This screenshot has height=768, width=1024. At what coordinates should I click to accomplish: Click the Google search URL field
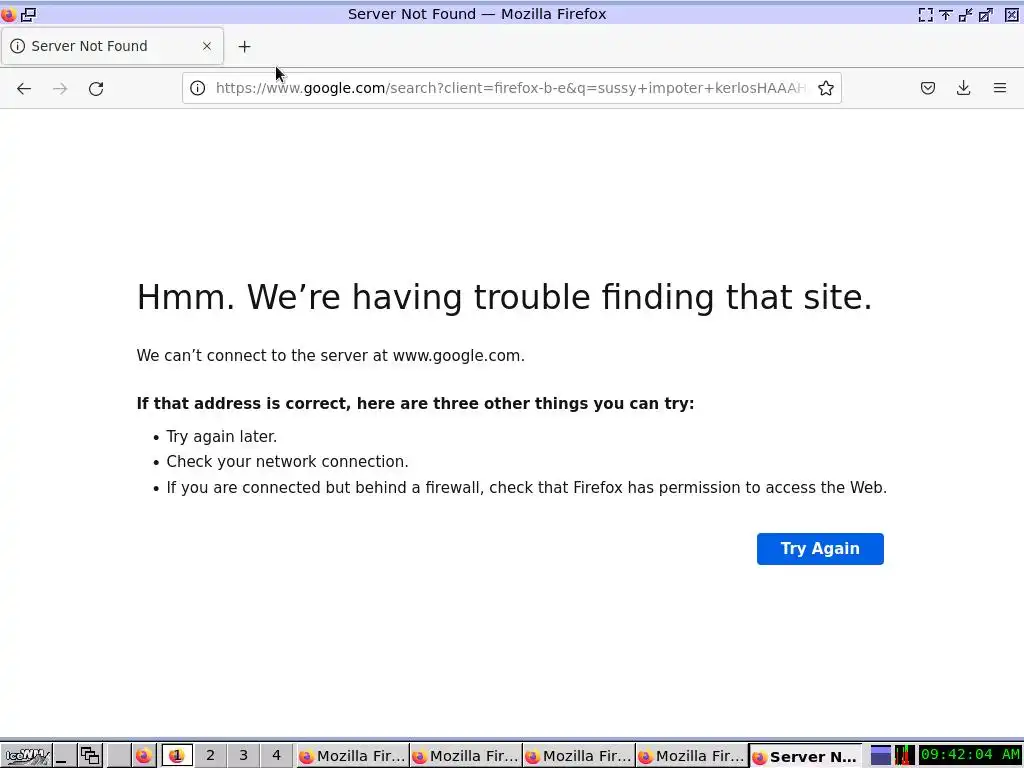[x=511, y=88]
